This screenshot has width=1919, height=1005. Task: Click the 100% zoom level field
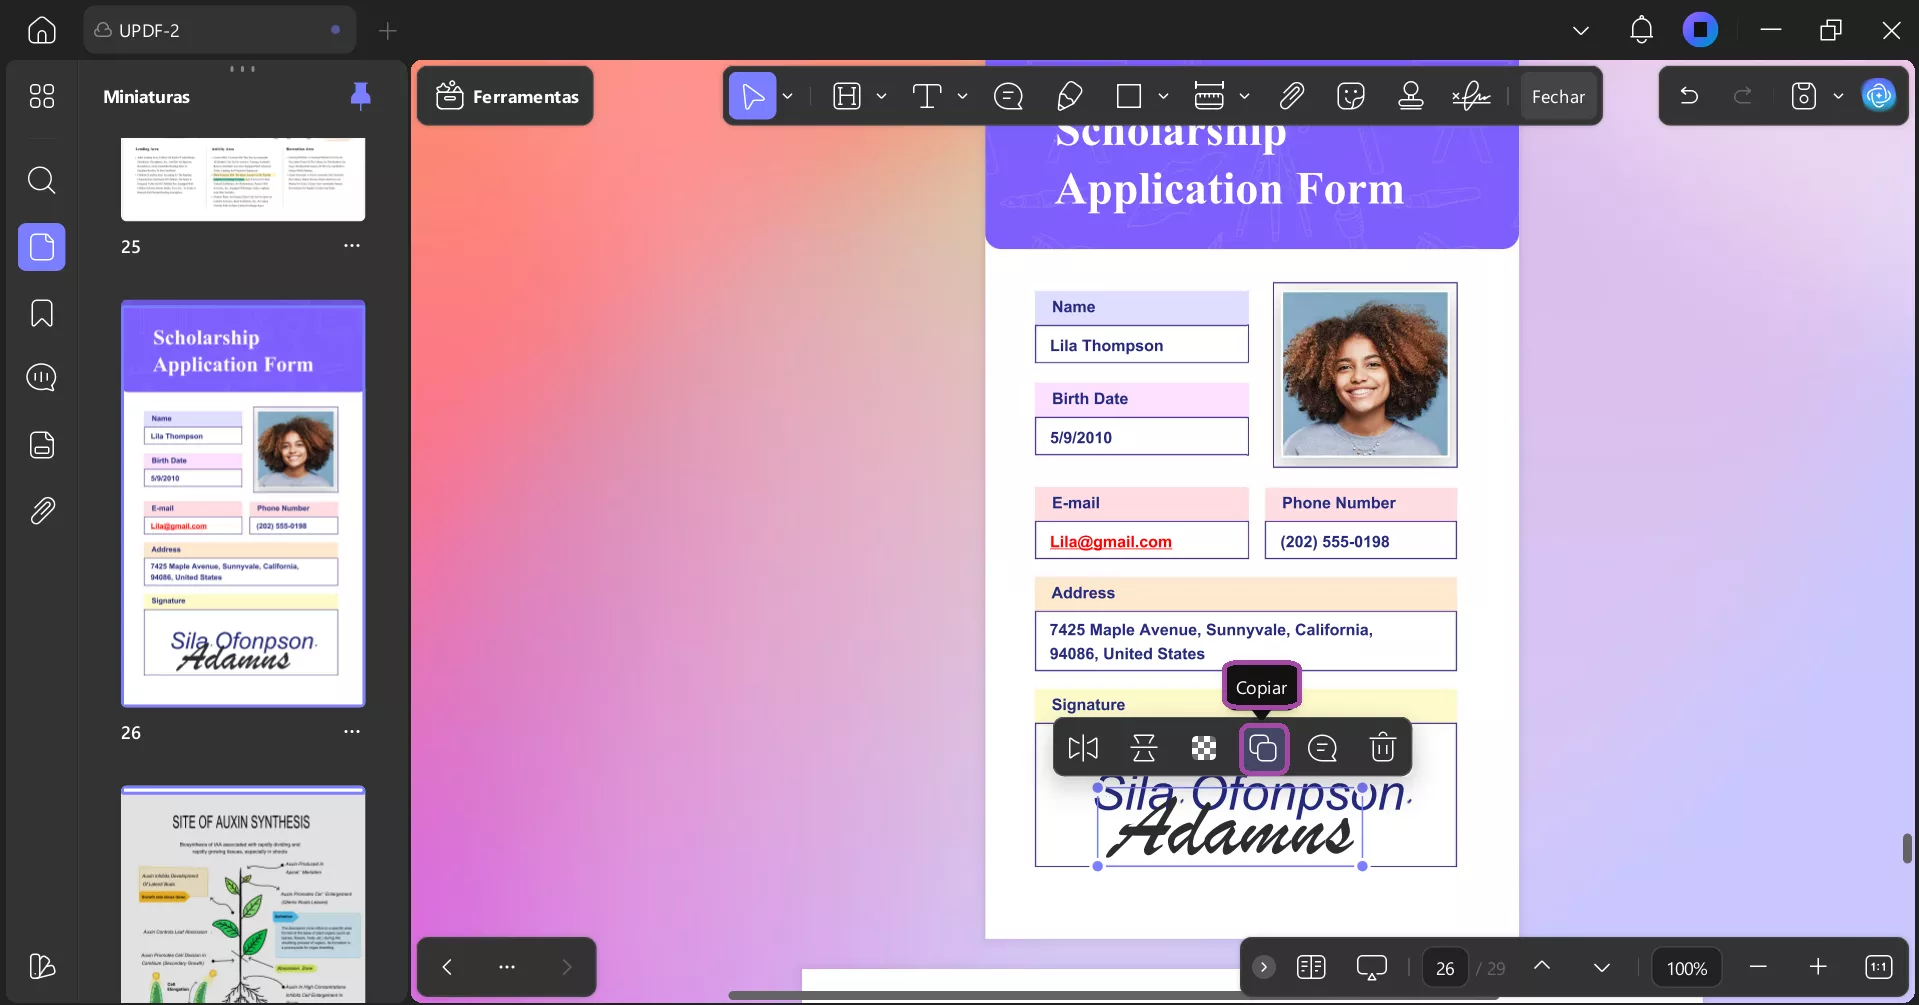1686,968
